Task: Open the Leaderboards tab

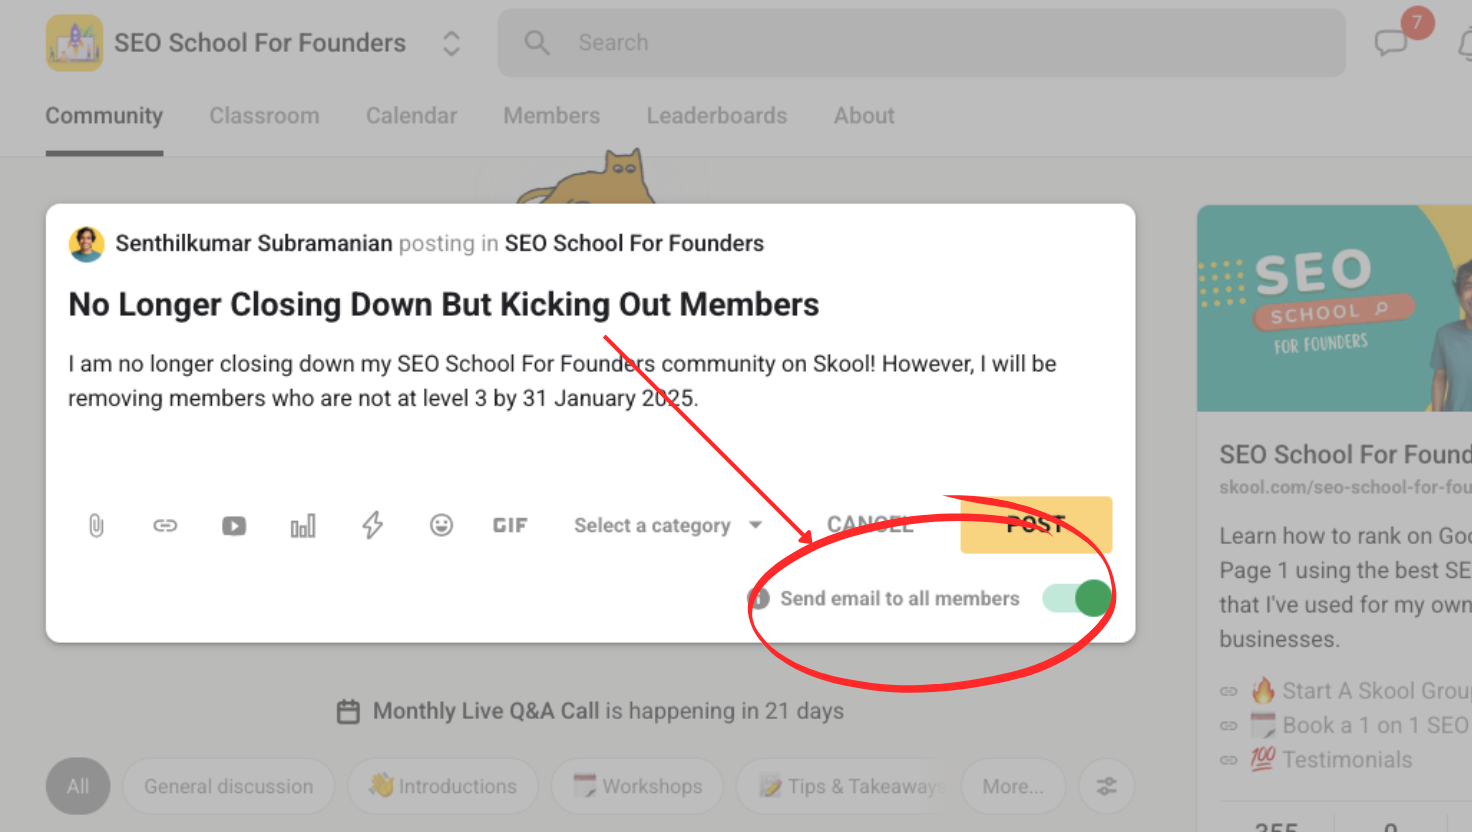Action: [x=716, y=116]
